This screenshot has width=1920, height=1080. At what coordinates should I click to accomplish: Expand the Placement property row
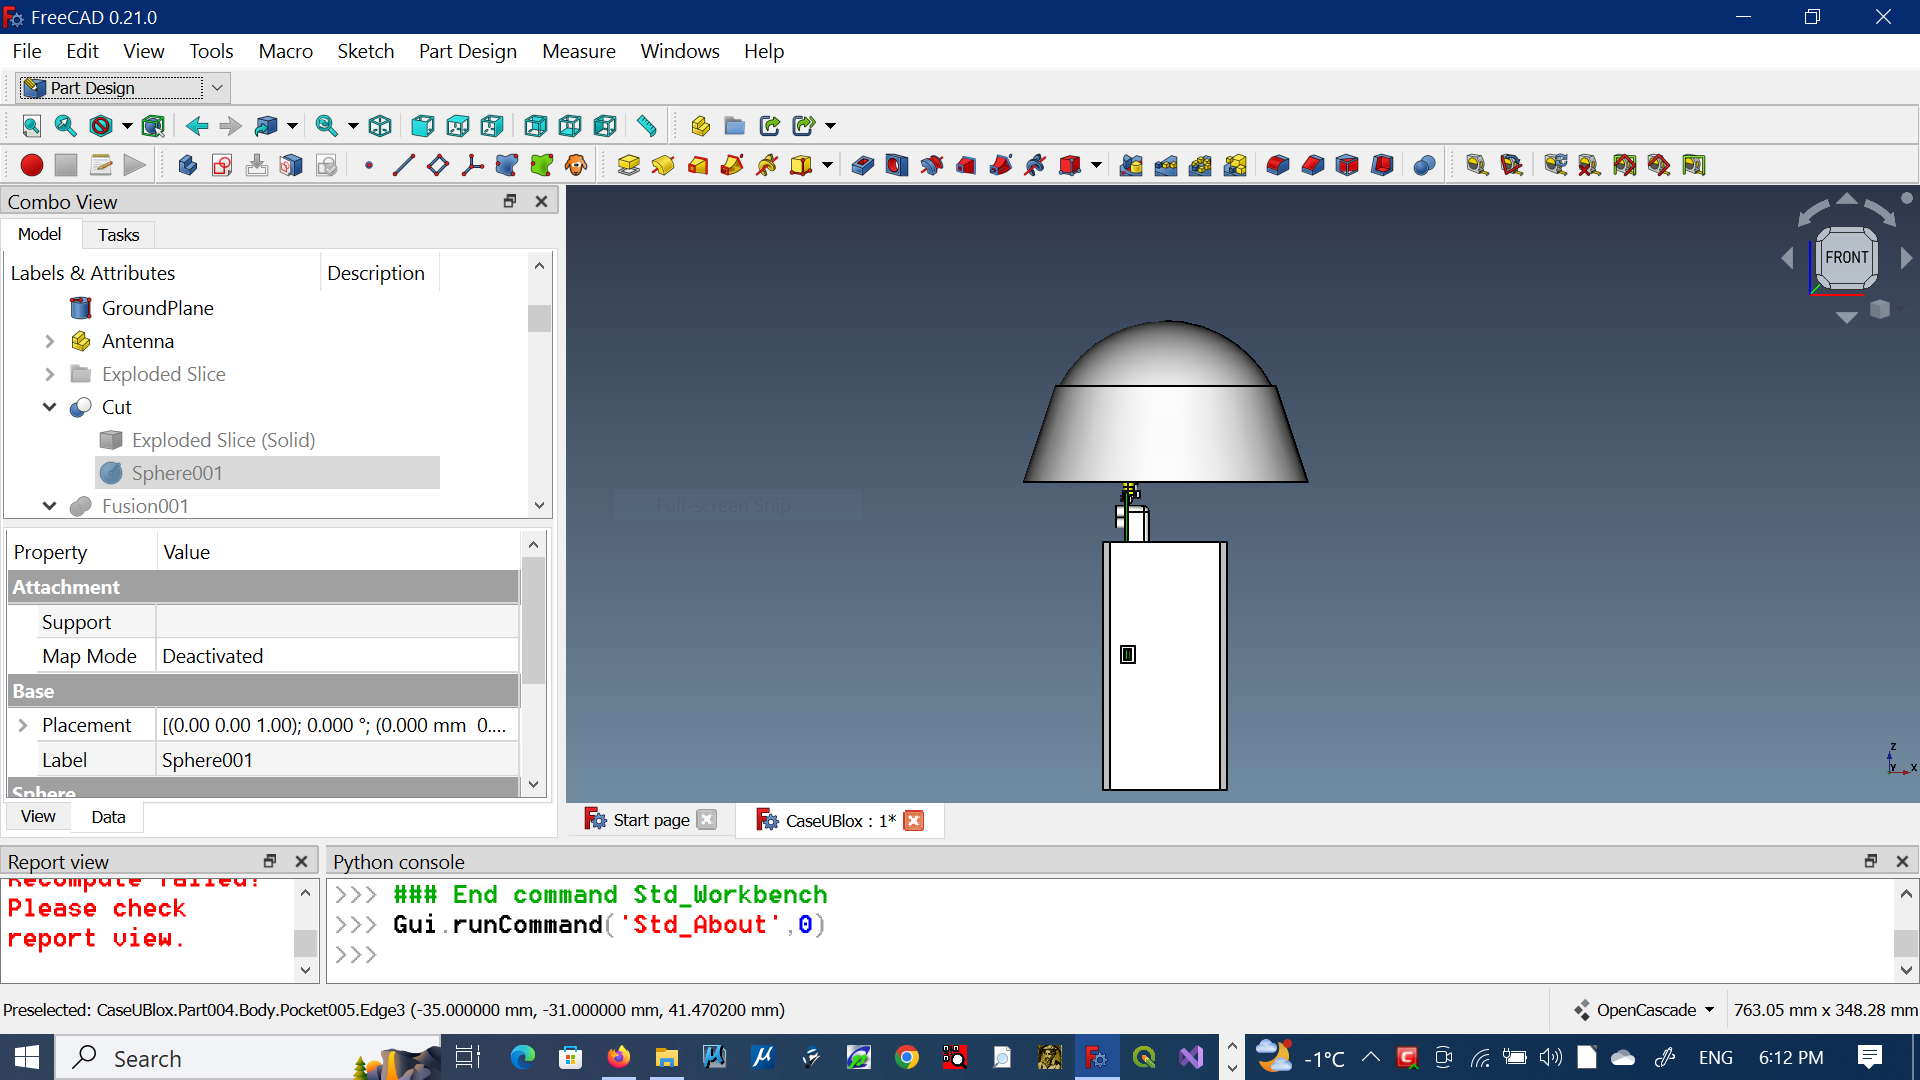click(x=24, y=725)
